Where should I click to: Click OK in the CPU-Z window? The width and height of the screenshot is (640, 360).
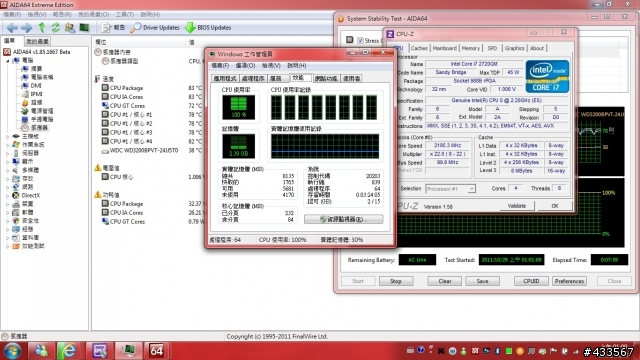click(555, 206)
